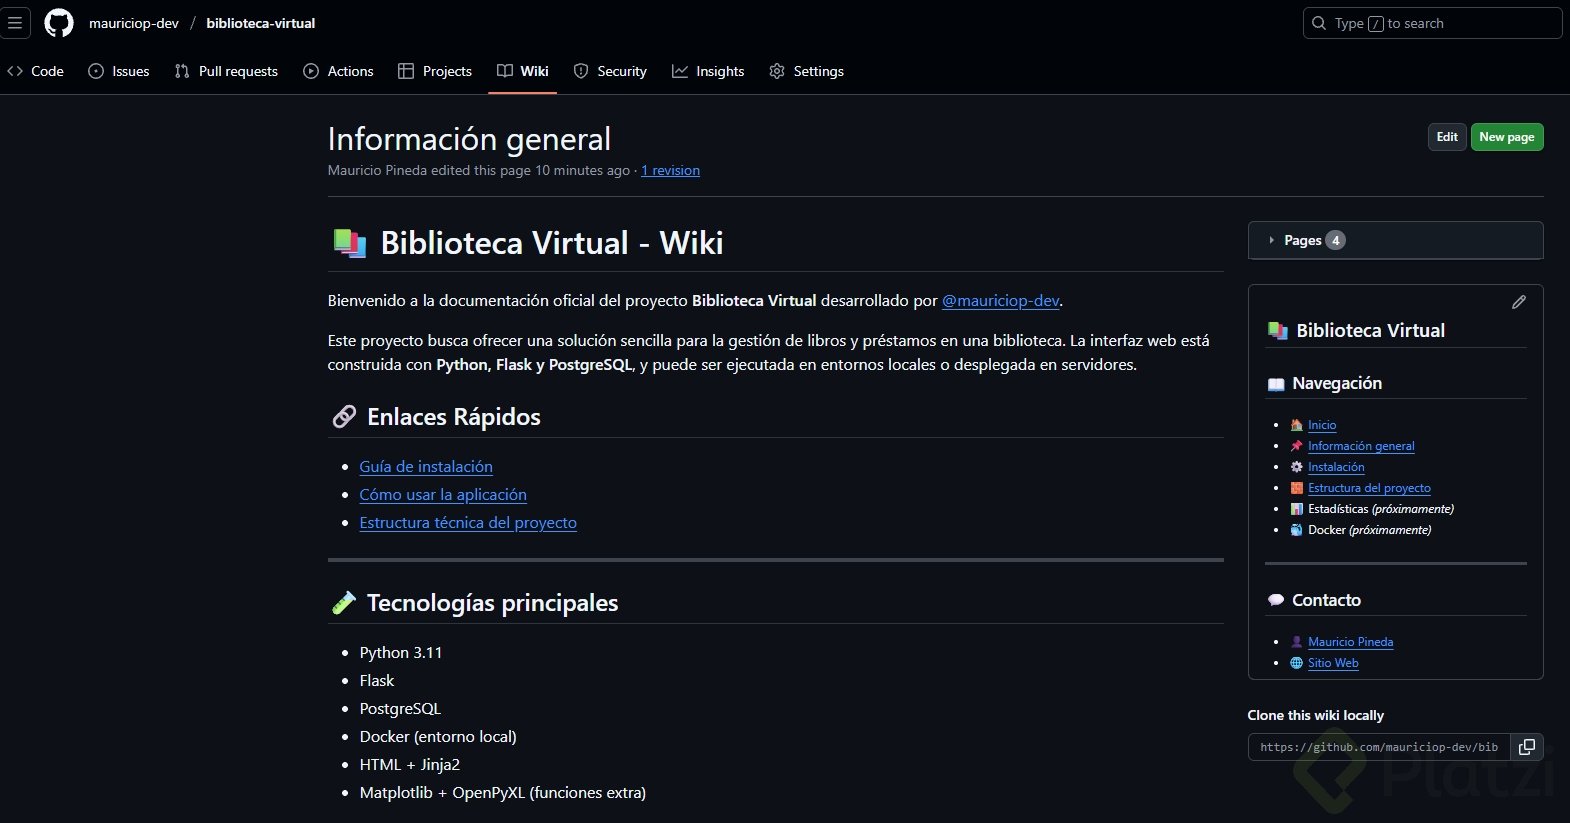Open the Issues tab
The image size is (1570, 823).
119,71
